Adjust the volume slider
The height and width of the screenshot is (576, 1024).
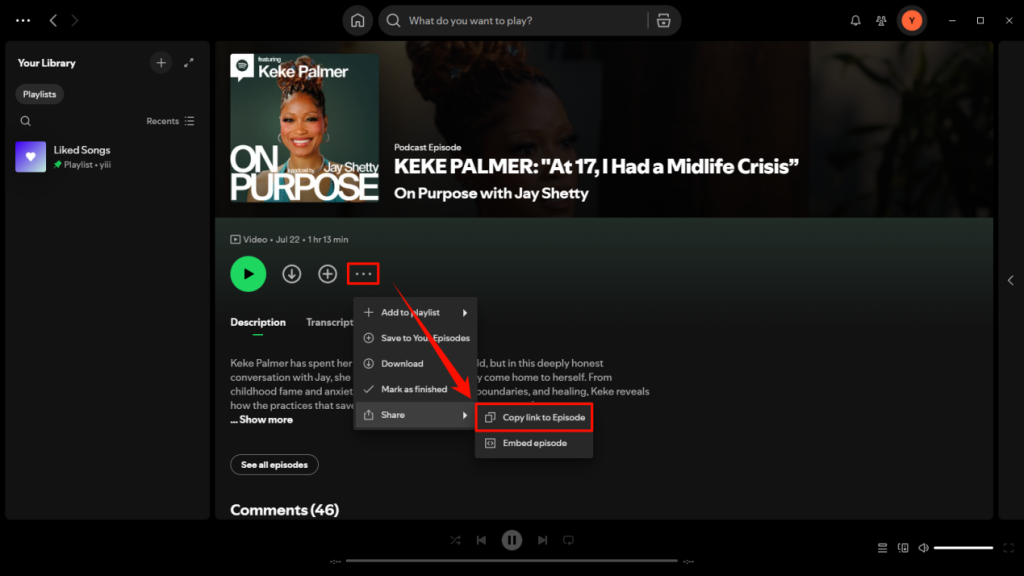963,547
